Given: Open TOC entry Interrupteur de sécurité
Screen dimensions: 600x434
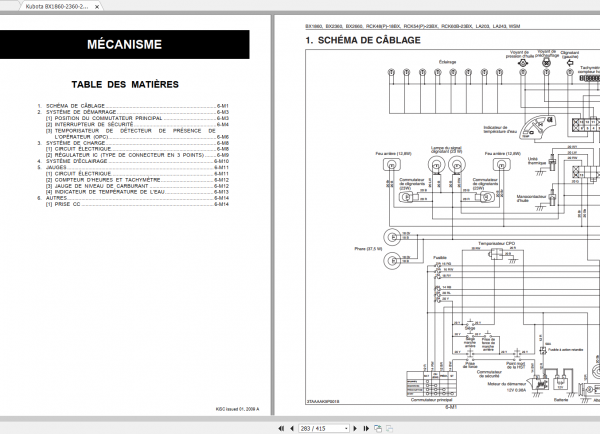Looking at the screenshot, I should pyautogui.click(x=137, y=124).
